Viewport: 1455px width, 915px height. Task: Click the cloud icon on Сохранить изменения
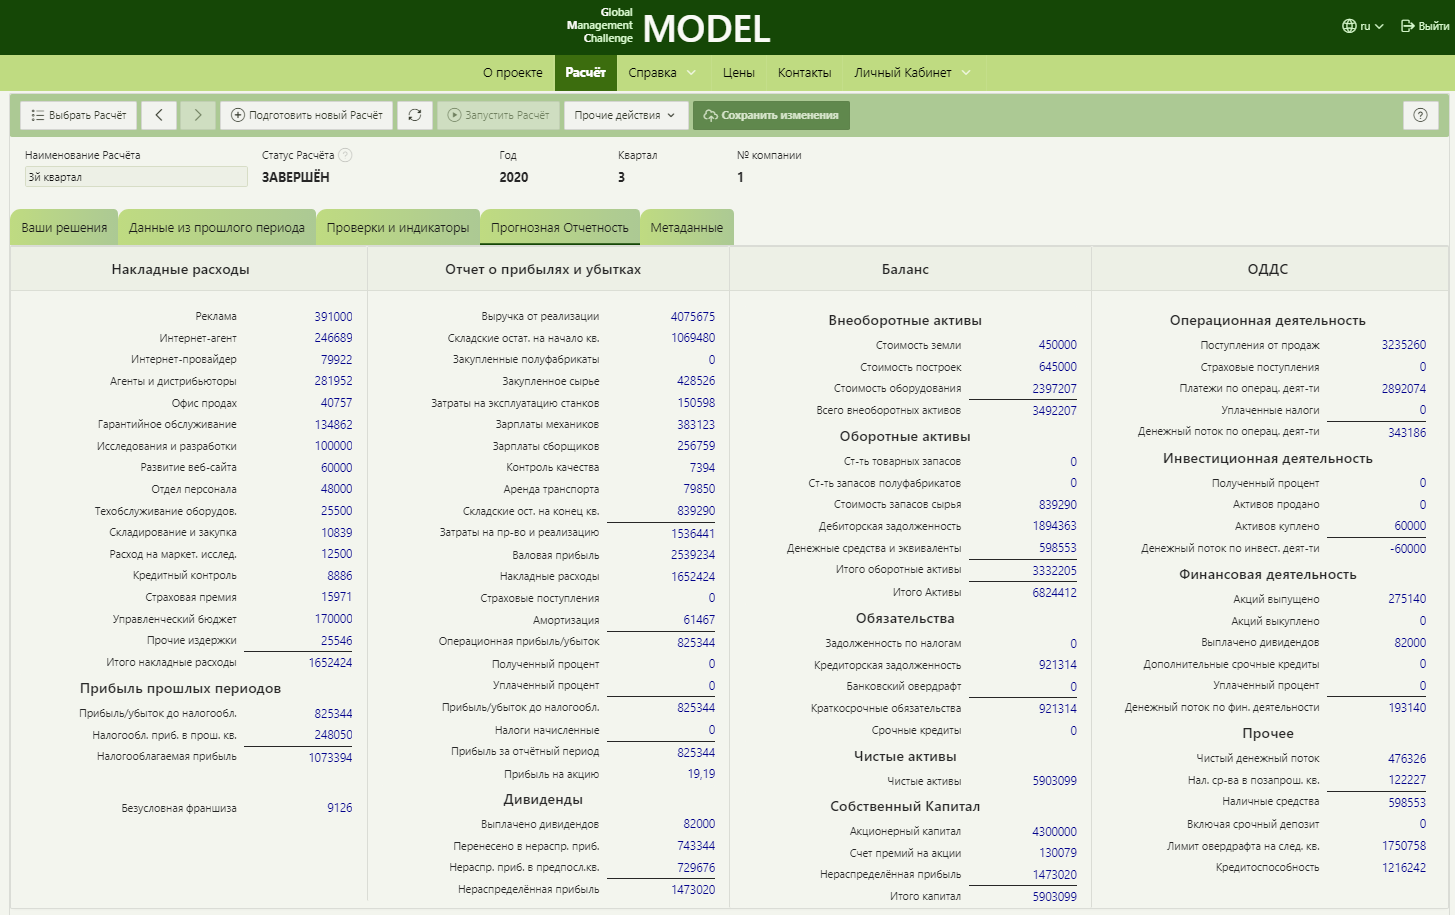[712, 114]
